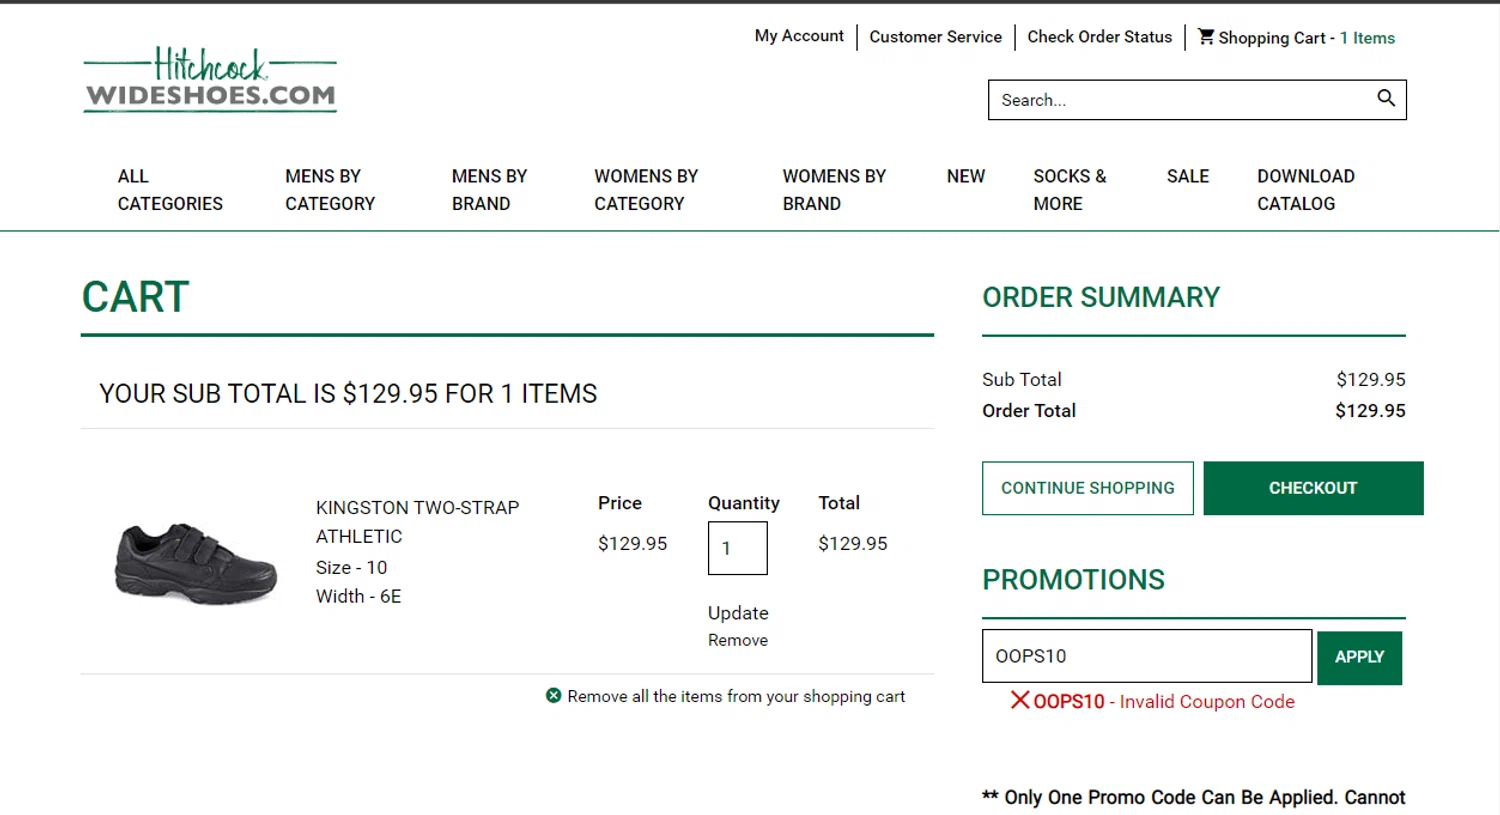Open Womens By Category menu
The width and height of the screenshot is (1500, 815).
click(x=646, y=190)
